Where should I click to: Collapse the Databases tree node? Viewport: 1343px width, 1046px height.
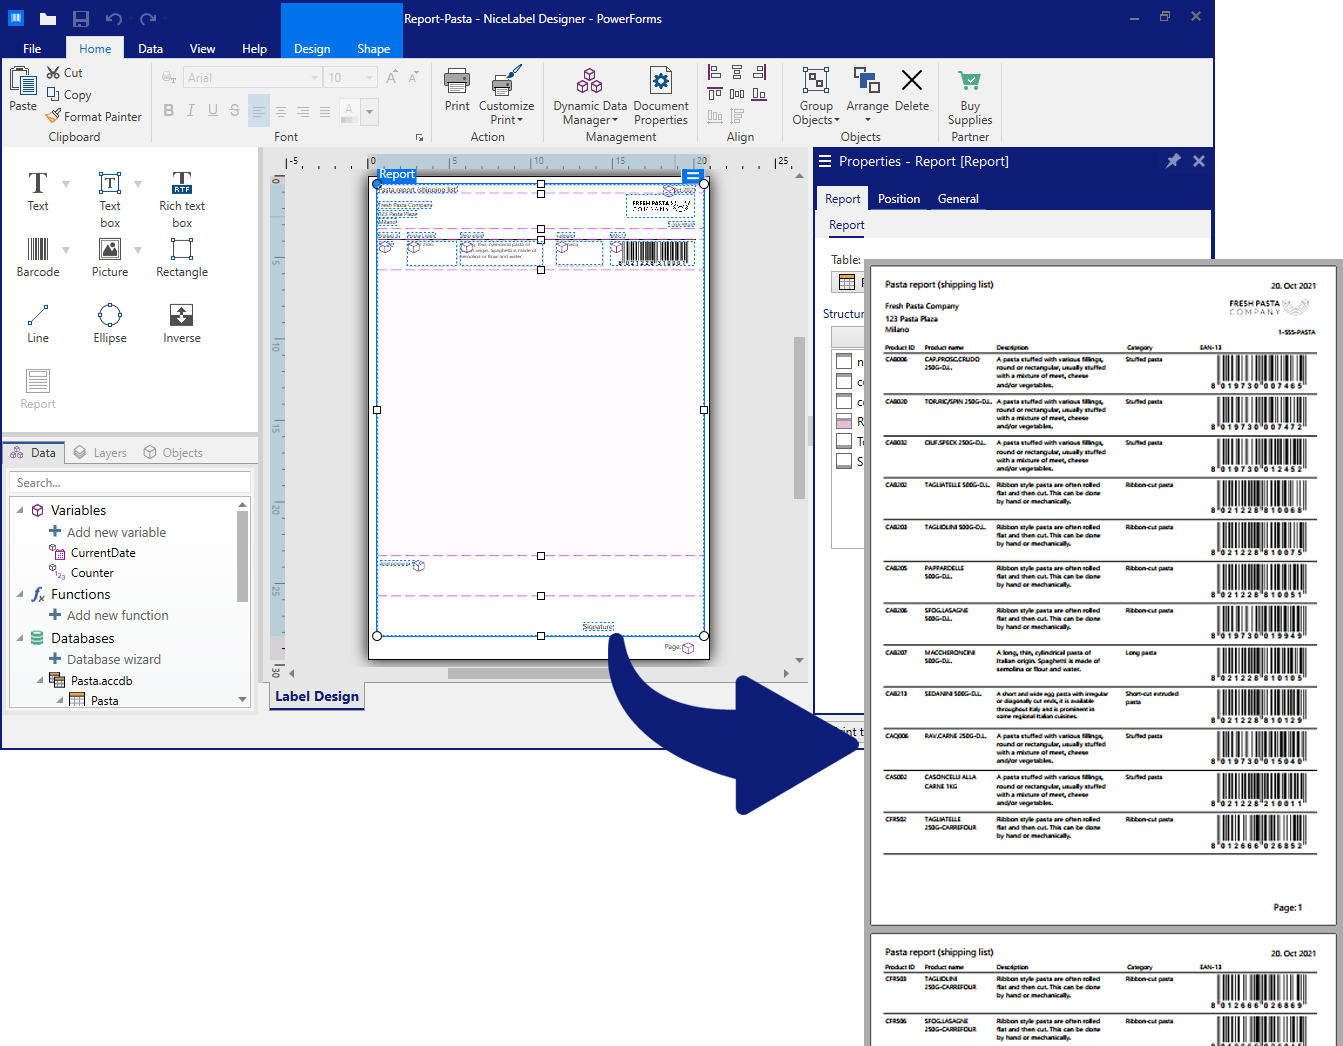(x=20, y=638)
